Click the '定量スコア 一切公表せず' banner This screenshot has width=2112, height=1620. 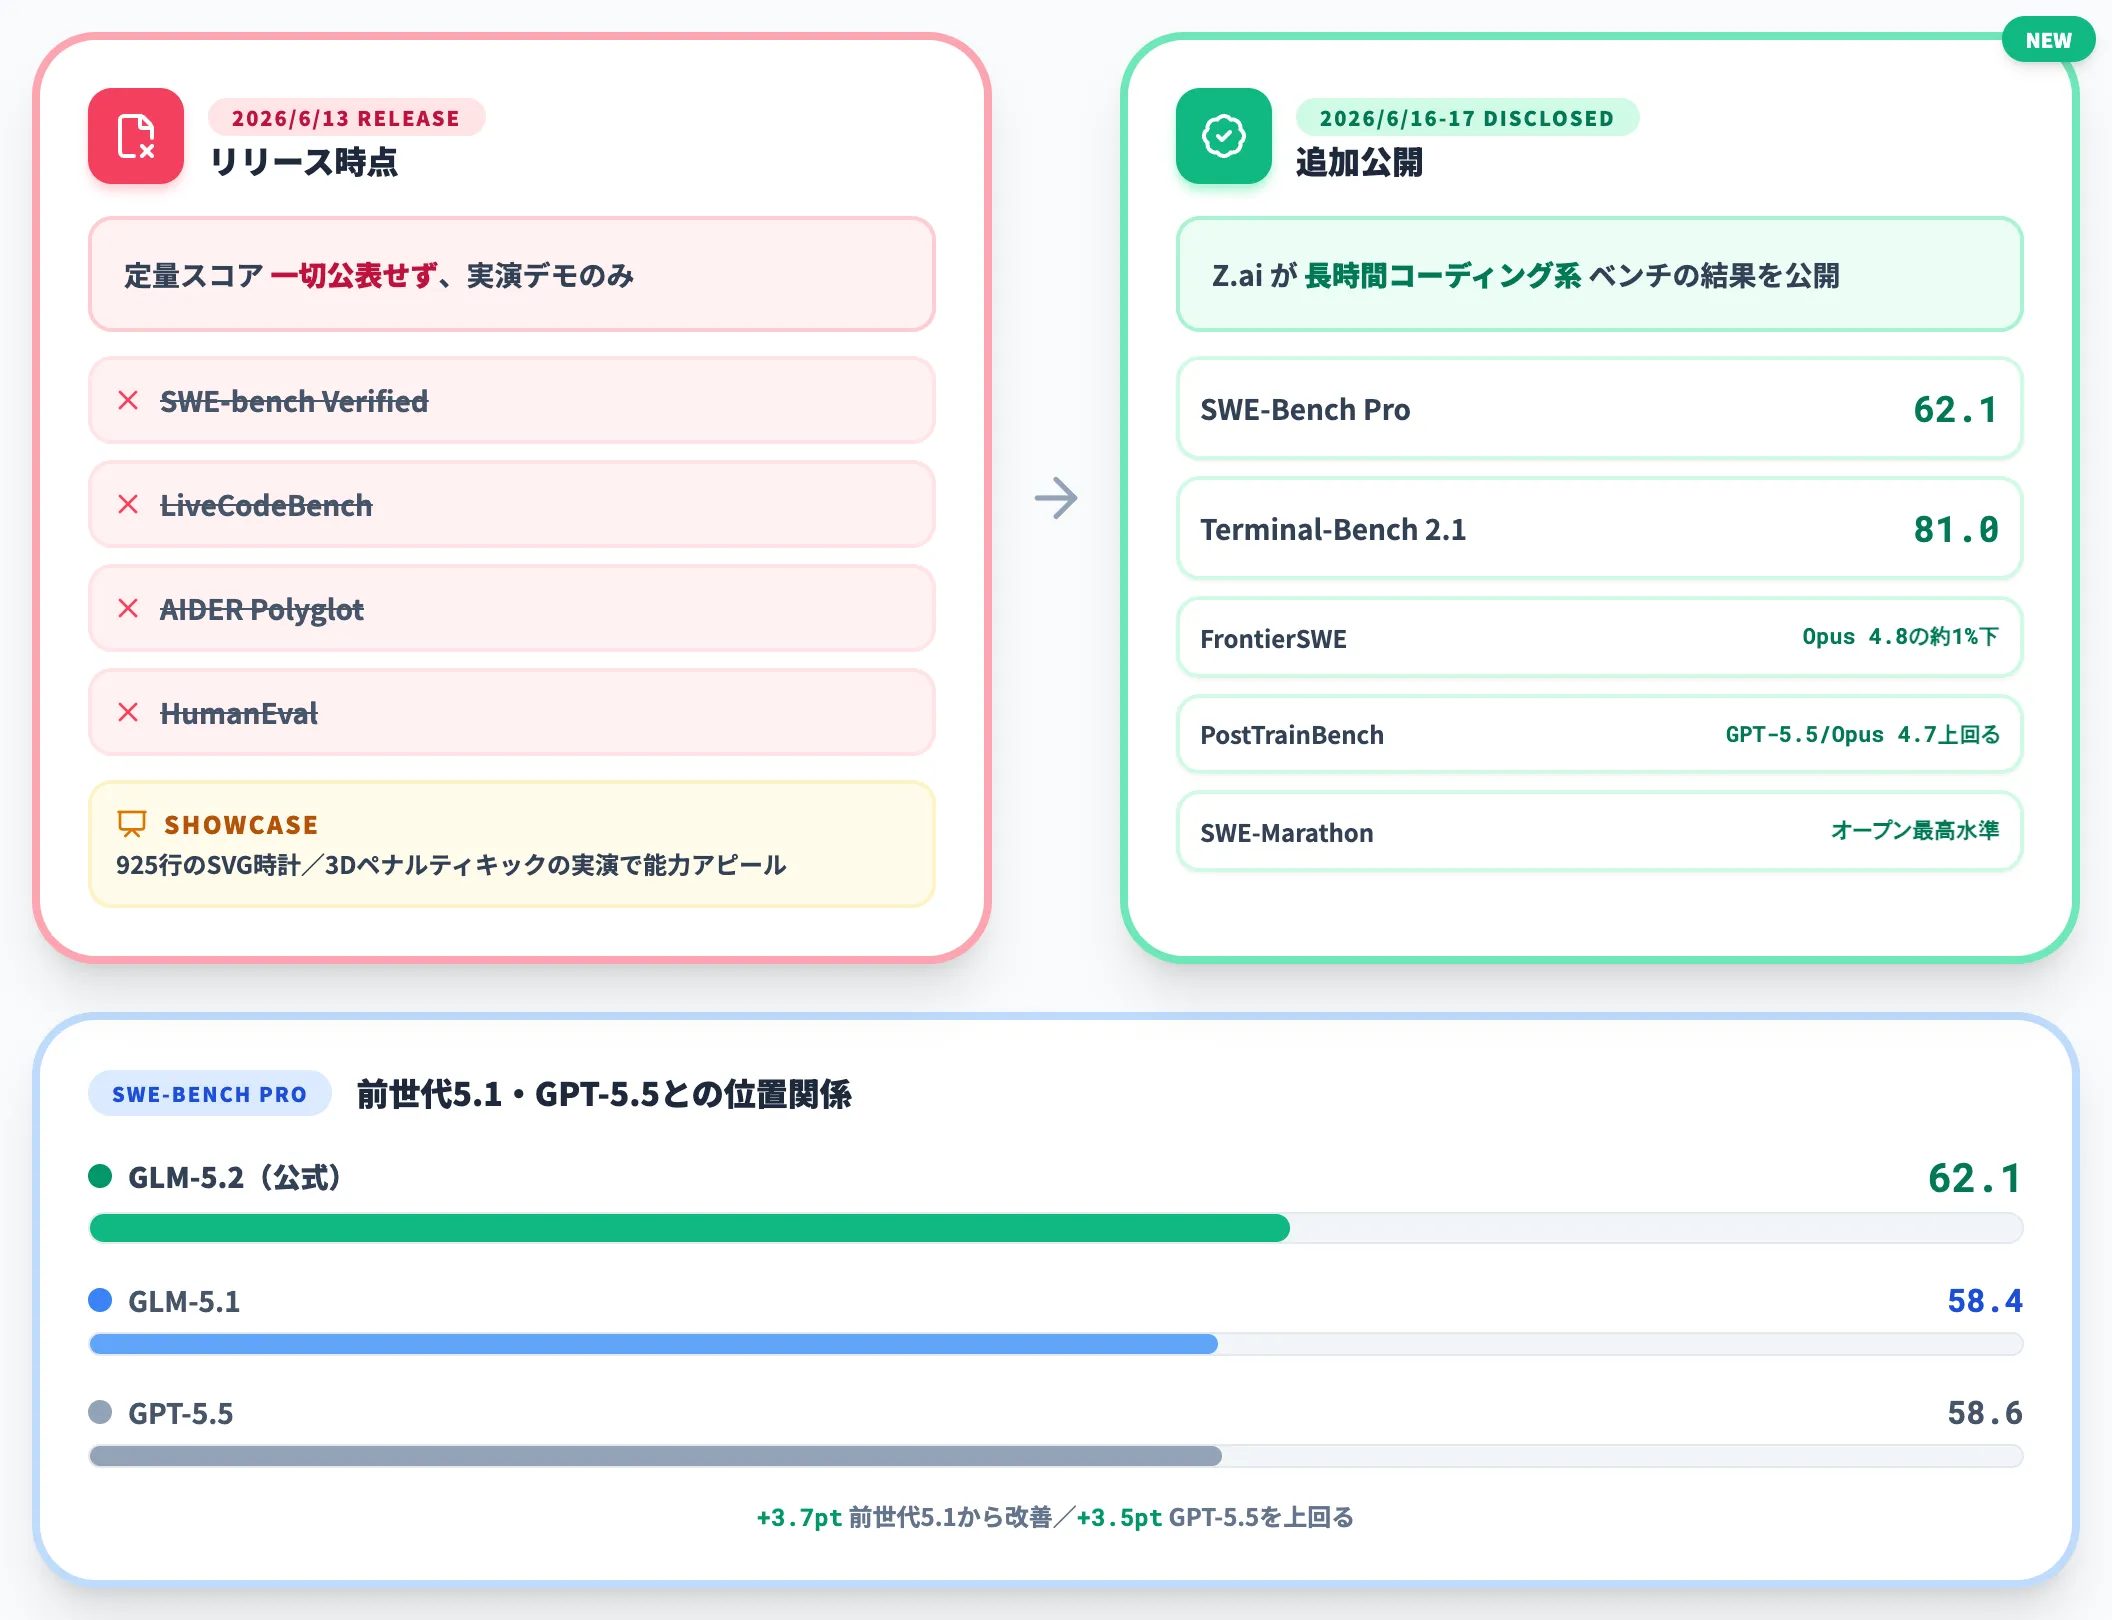click(512, 275)
